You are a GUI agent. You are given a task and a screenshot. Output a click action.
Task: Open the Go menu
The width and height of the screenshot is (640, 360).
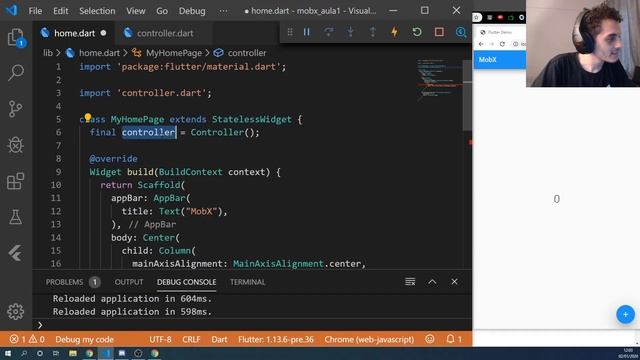click(x=162, y=11)
